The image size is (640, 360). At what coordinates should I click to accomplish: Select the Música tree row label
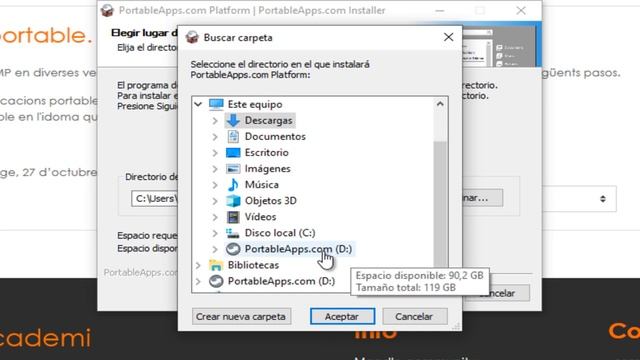point(262,184)
